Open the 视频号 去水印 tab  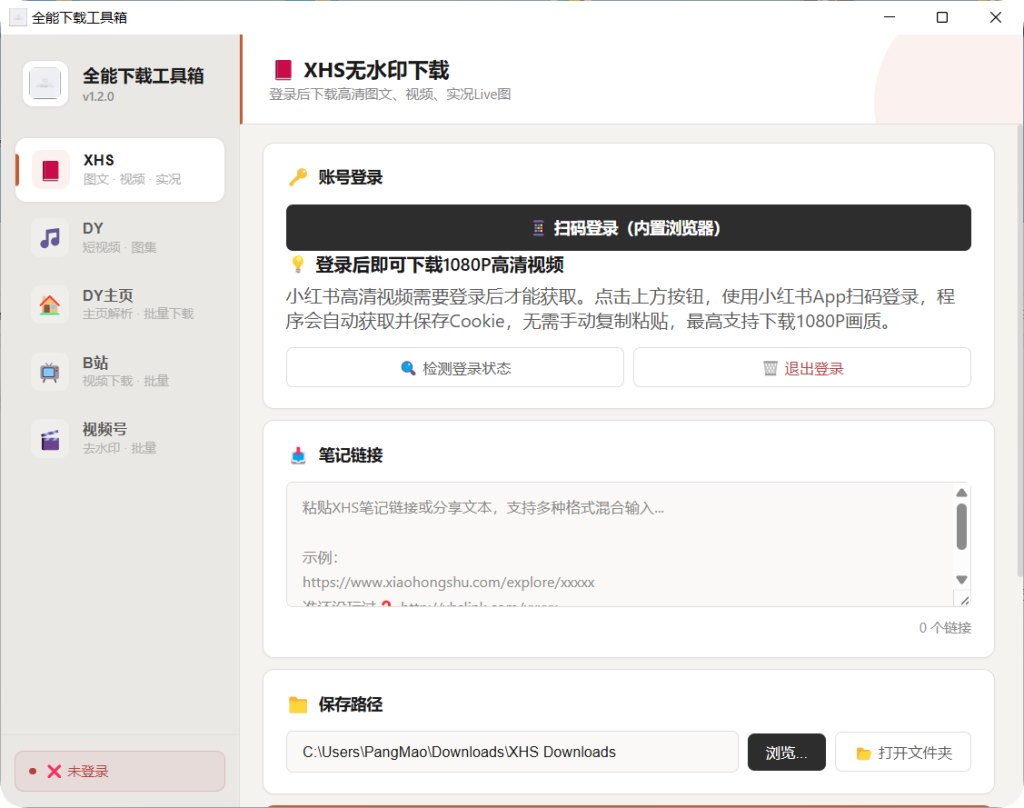point(120,439)
